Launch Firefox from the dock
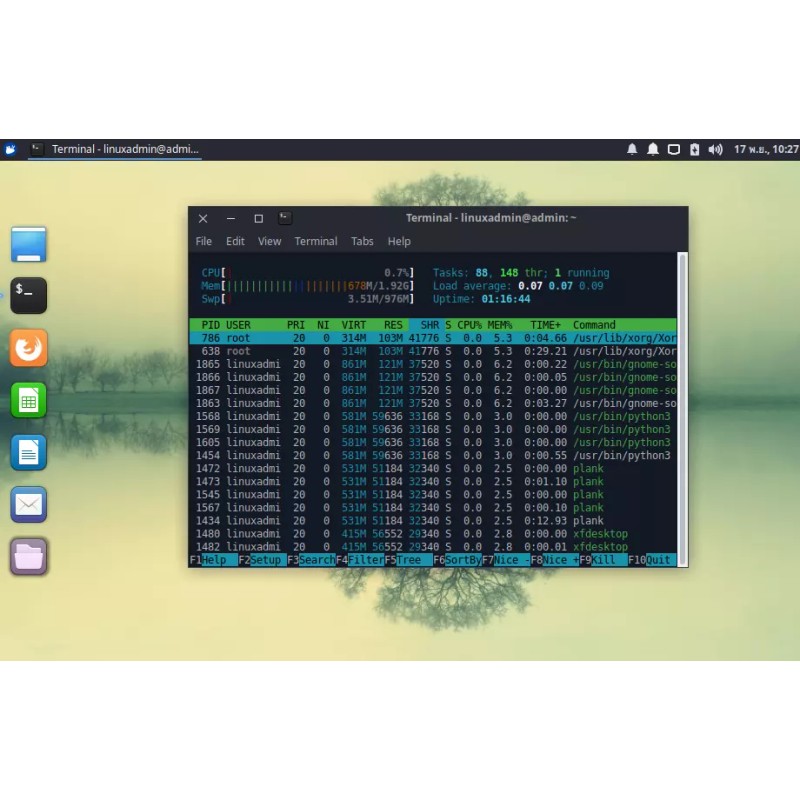The width and height of the screenshot is (800, 800). [x=28, y=349]
